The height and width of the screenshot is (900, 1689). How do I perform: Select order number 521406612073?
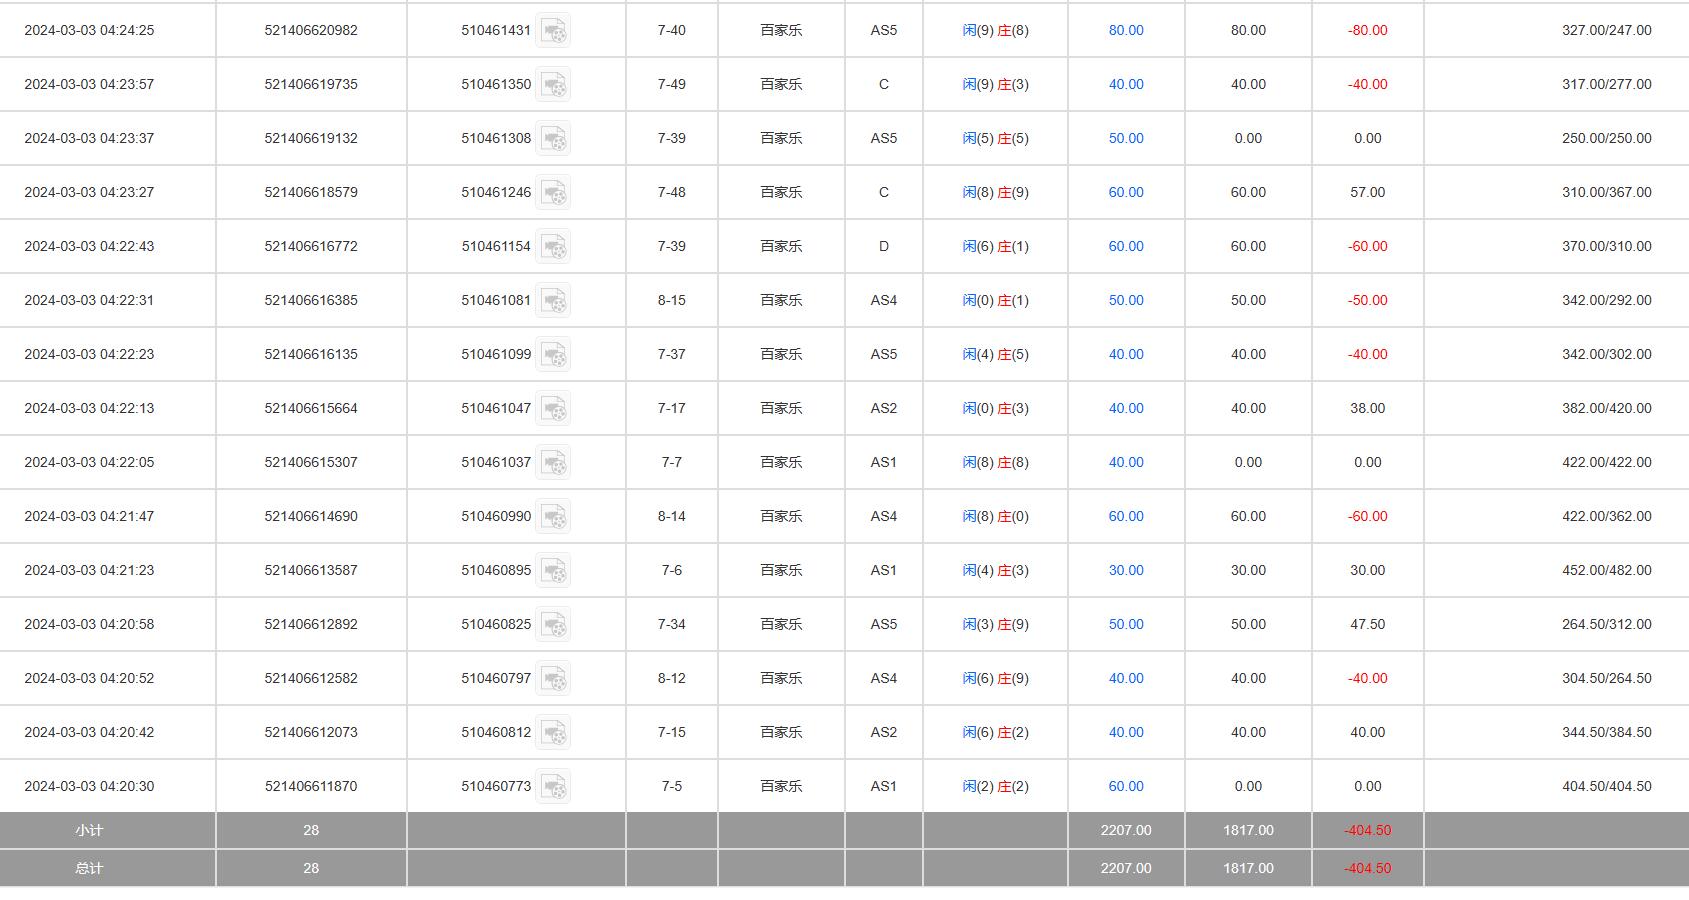point(311,732)
